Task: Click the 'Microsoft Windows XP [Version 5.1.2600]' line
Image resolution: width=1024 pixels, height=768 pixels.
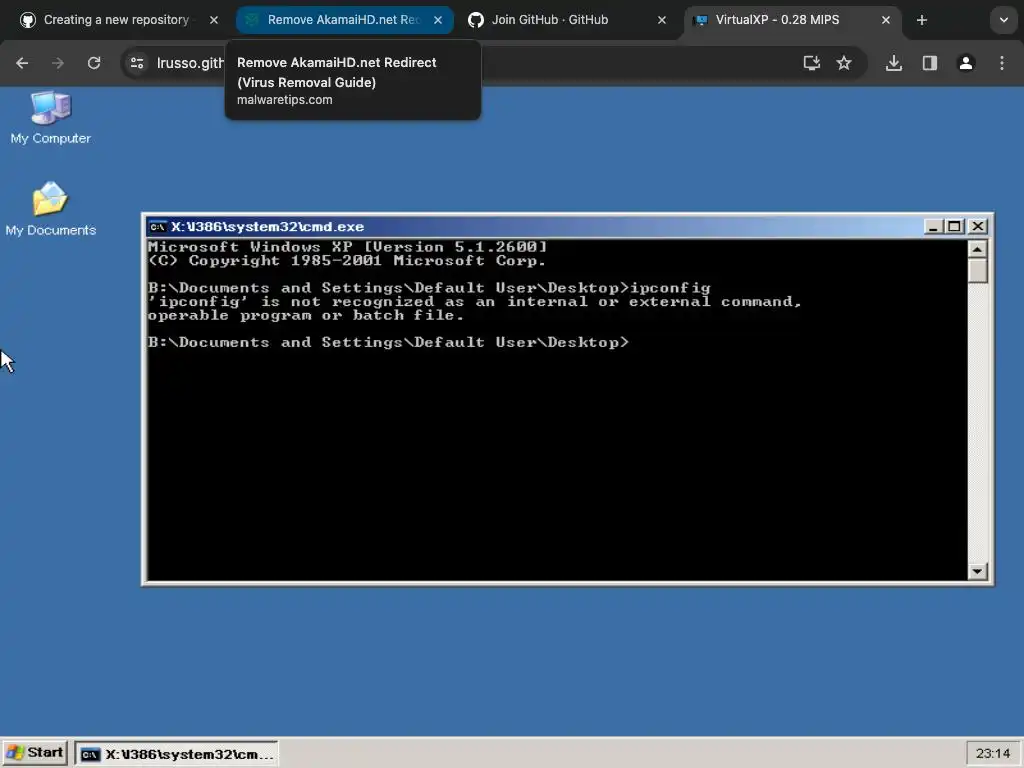Action: (347, 247)
